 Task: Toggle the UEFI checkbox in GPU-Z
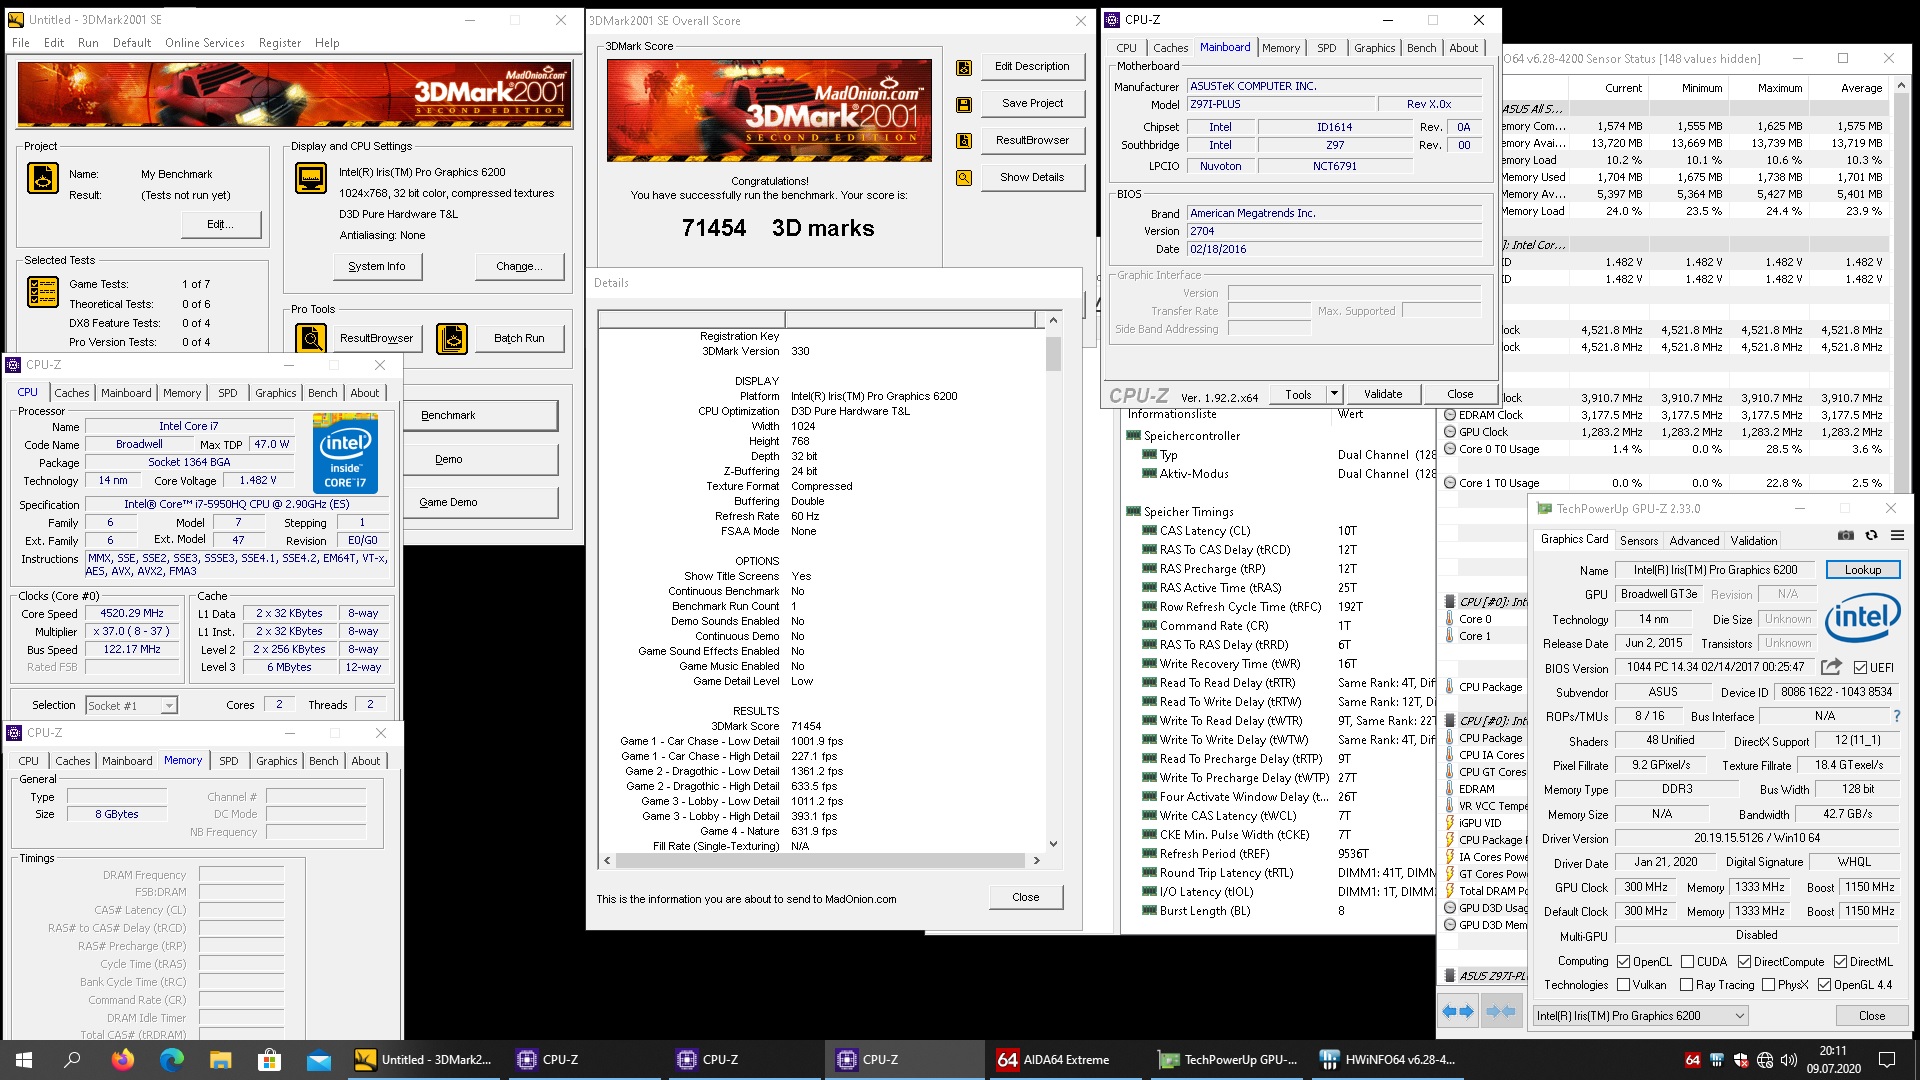(1860, 667)
